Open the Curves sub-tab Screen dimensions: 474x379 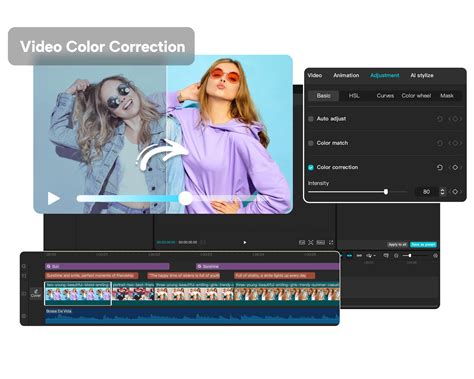click(x=385, y=96)
